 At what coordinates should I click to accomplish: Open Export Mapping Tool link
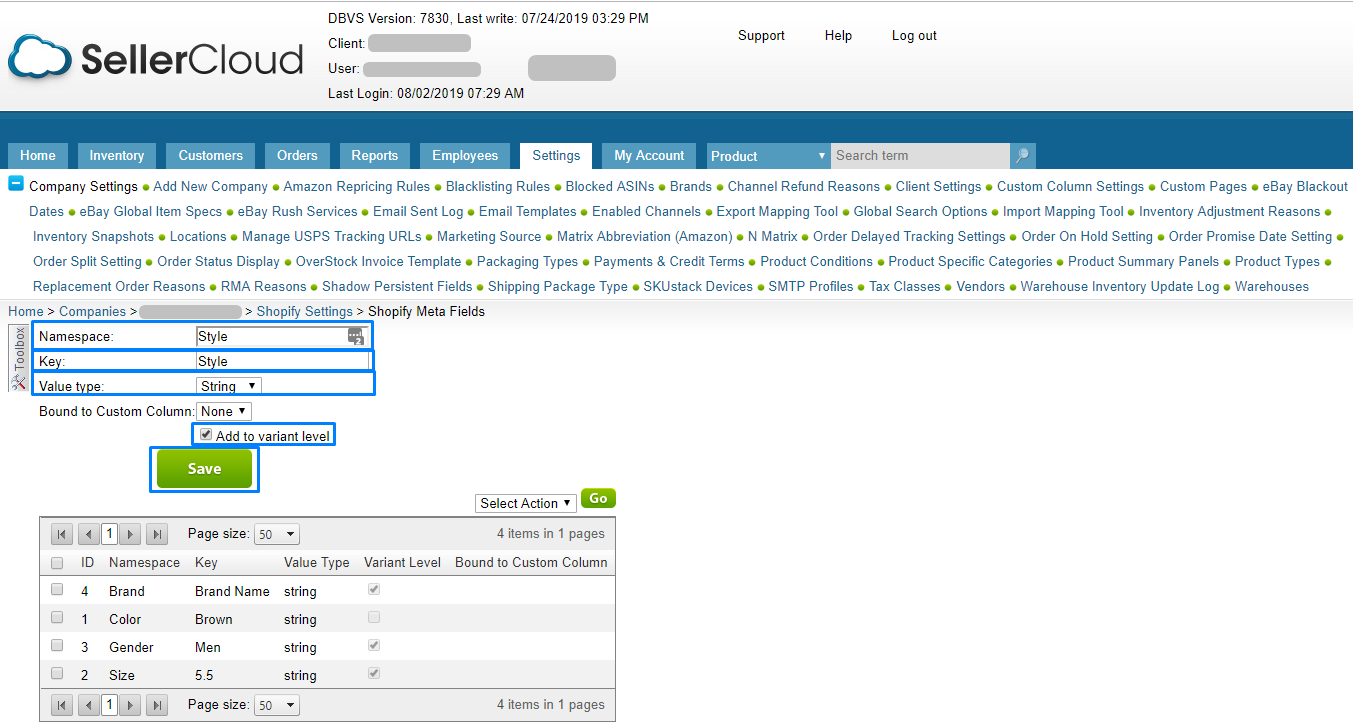pos(778,211)
